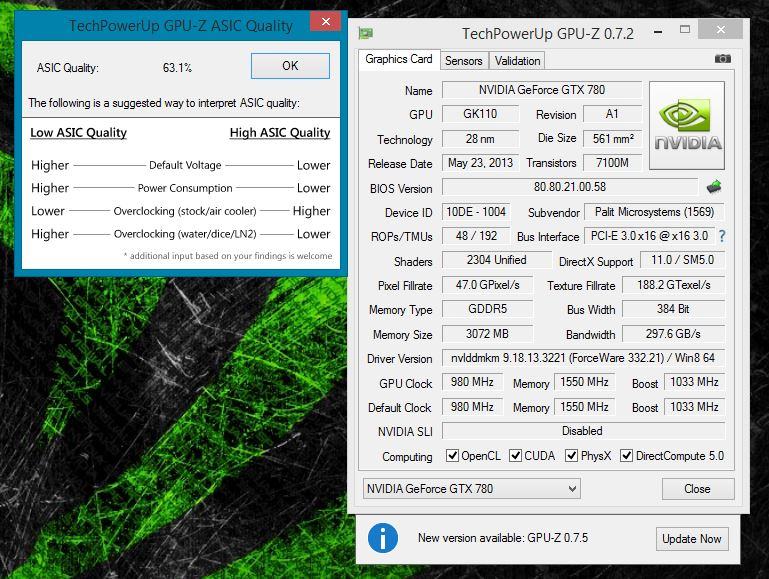Screen dimensions: 769x579
Task: Click Overclocking (water/dice/LN2) label
Action: click(185, 234)
